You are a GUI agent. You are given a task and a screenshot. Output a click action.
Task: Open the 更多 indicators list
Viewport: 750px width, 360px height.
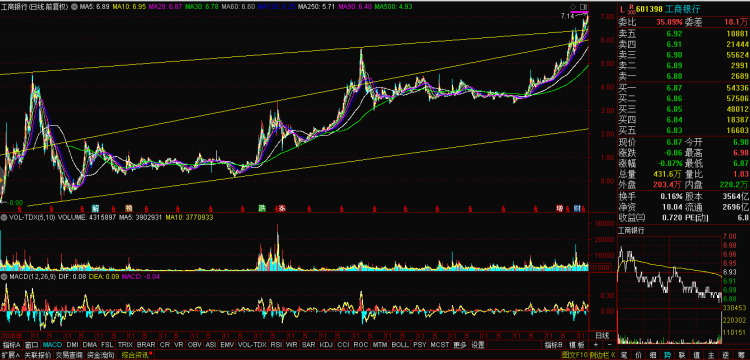pos(460,345)
